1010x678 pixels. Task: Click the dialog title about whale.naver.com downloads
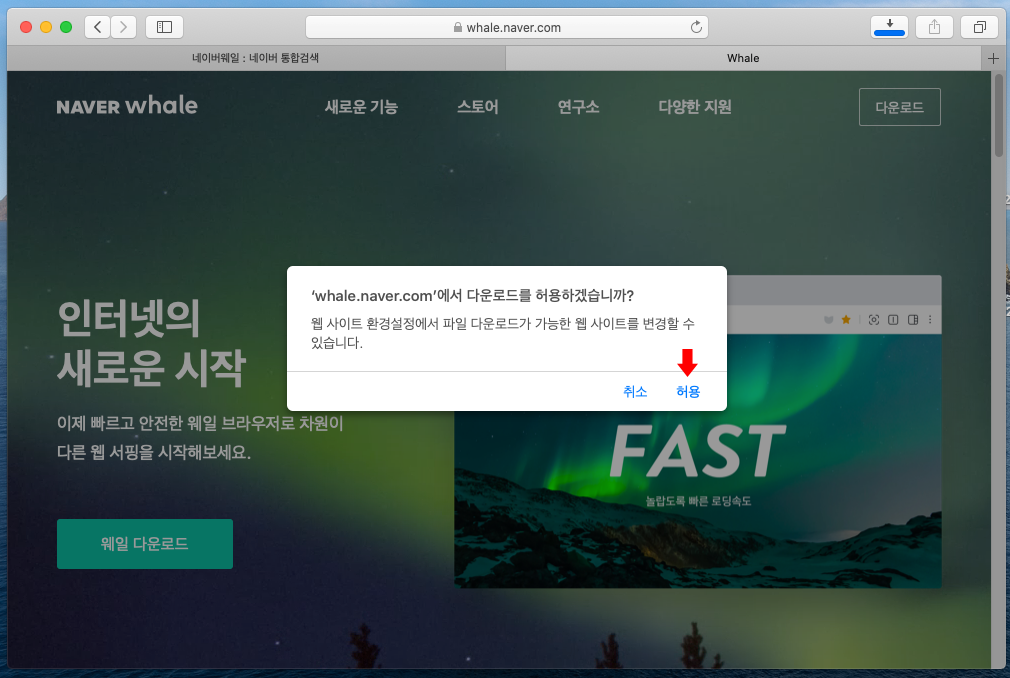(x=472, y=296)
